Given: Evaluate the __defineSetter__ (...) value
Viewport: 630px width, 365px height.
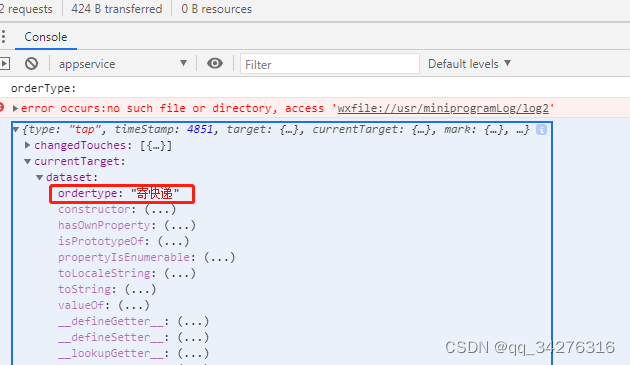Looking at the screenshot, I should tap(193, 338).
